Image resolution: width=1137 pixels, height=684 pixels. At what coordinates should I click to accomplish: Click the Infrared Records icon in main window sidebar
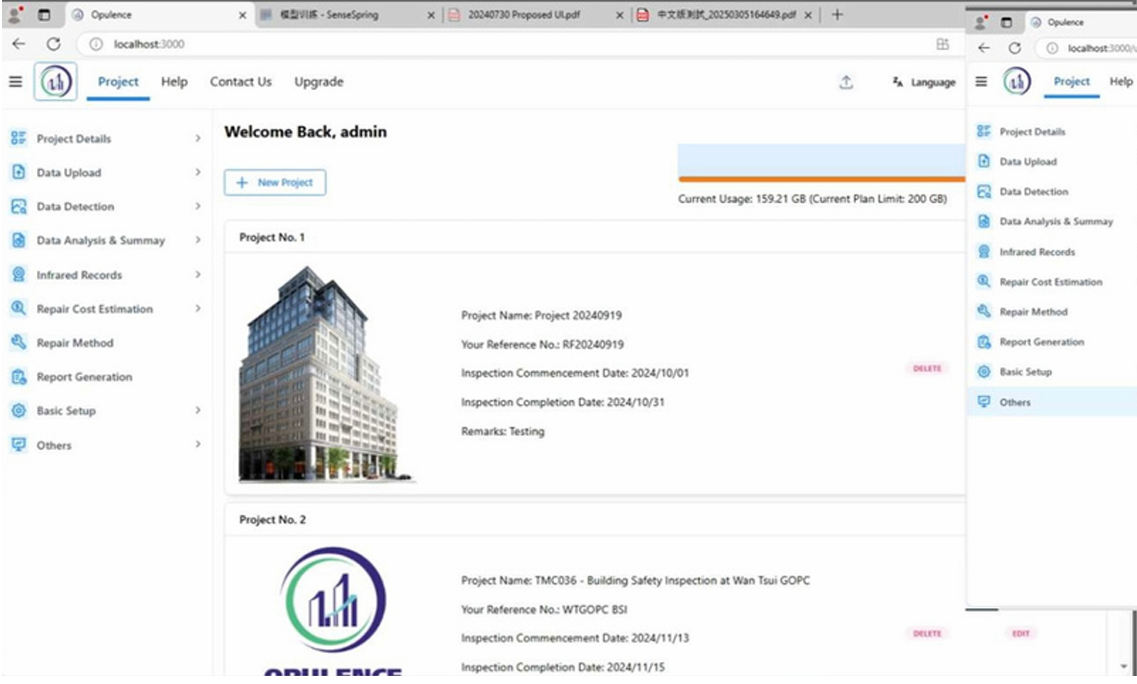[x=18, y=274]
